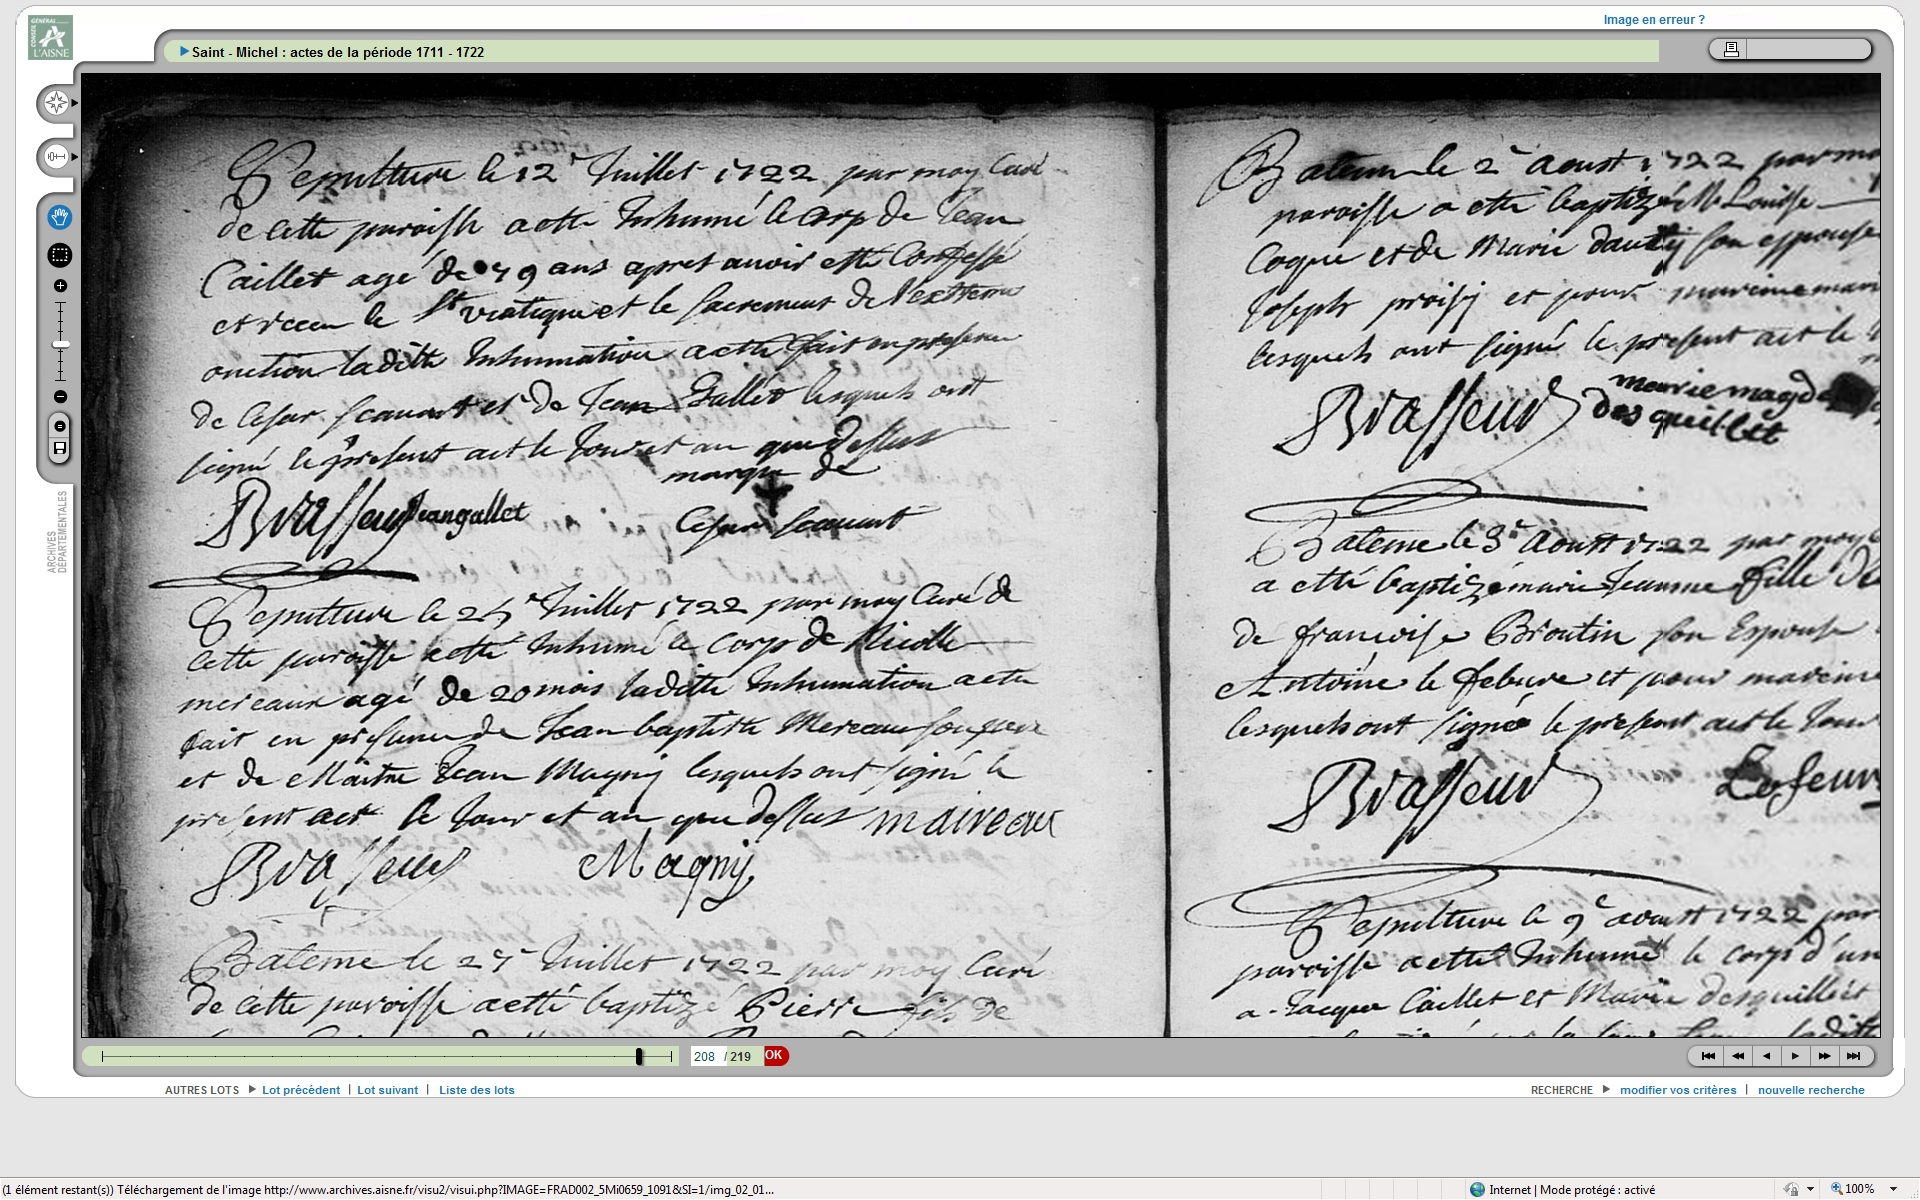Open the Liste des lots link

(476, 1090)
